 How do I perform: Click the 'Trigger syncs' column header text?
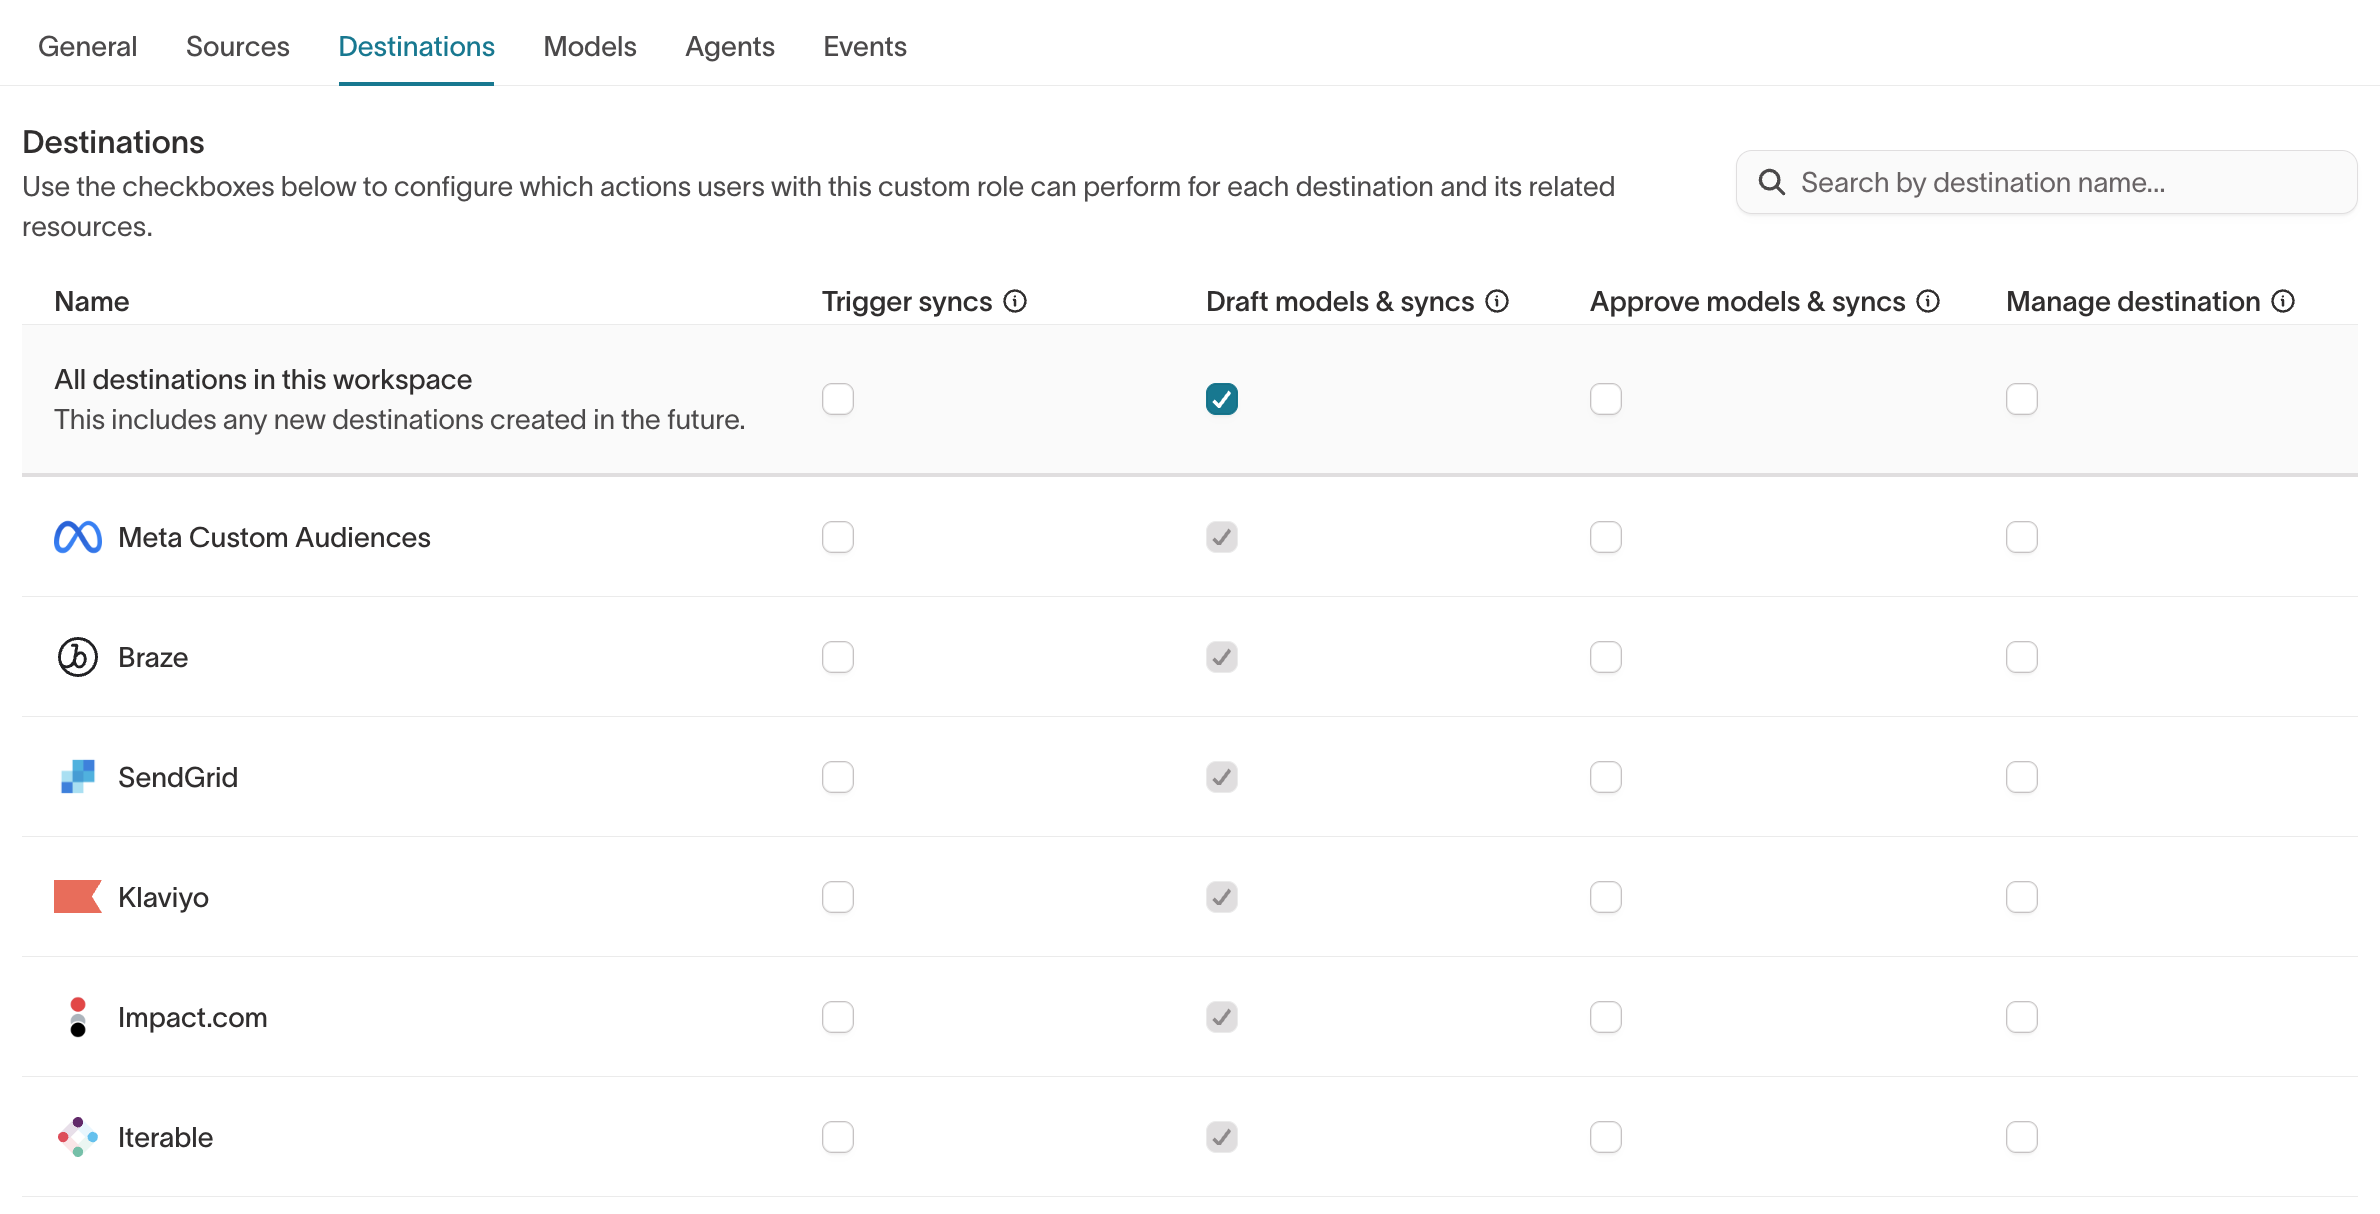tap(907, 301)
